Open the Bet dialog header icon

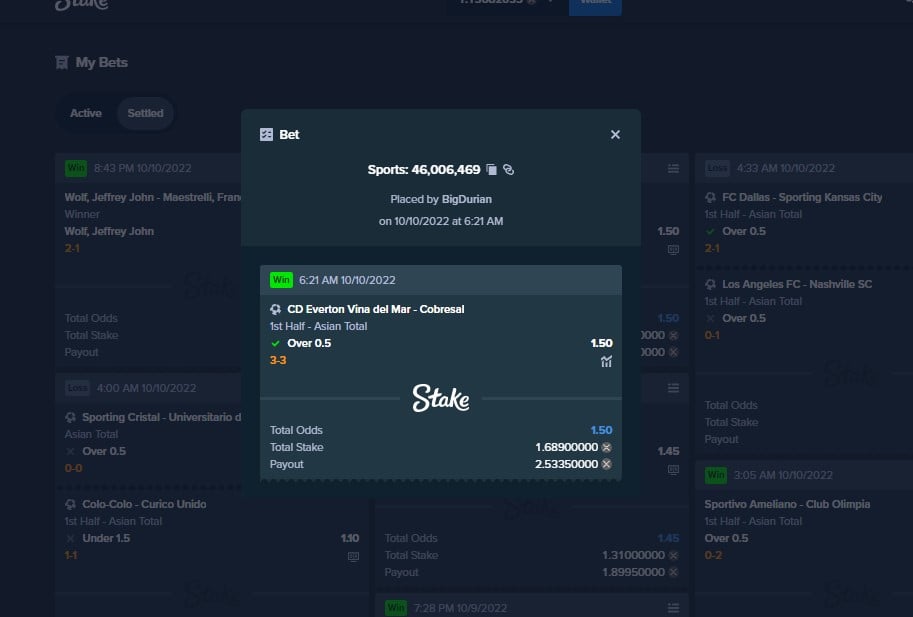(266, 134)
